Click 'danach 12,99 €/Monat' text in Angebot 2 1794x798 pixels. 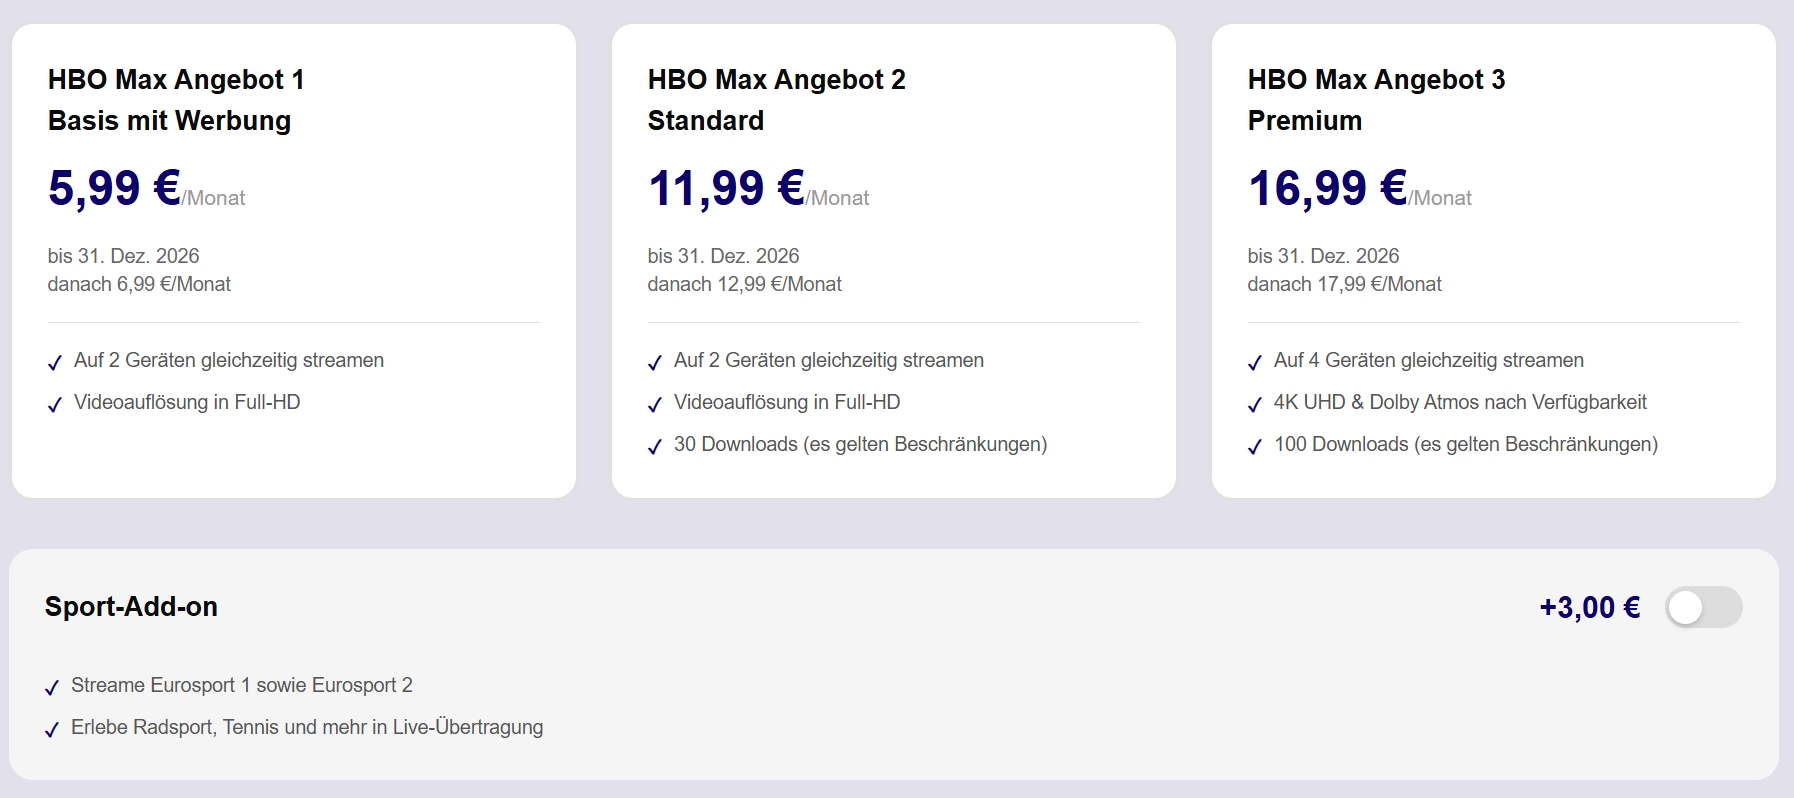(x=744, y=284)
